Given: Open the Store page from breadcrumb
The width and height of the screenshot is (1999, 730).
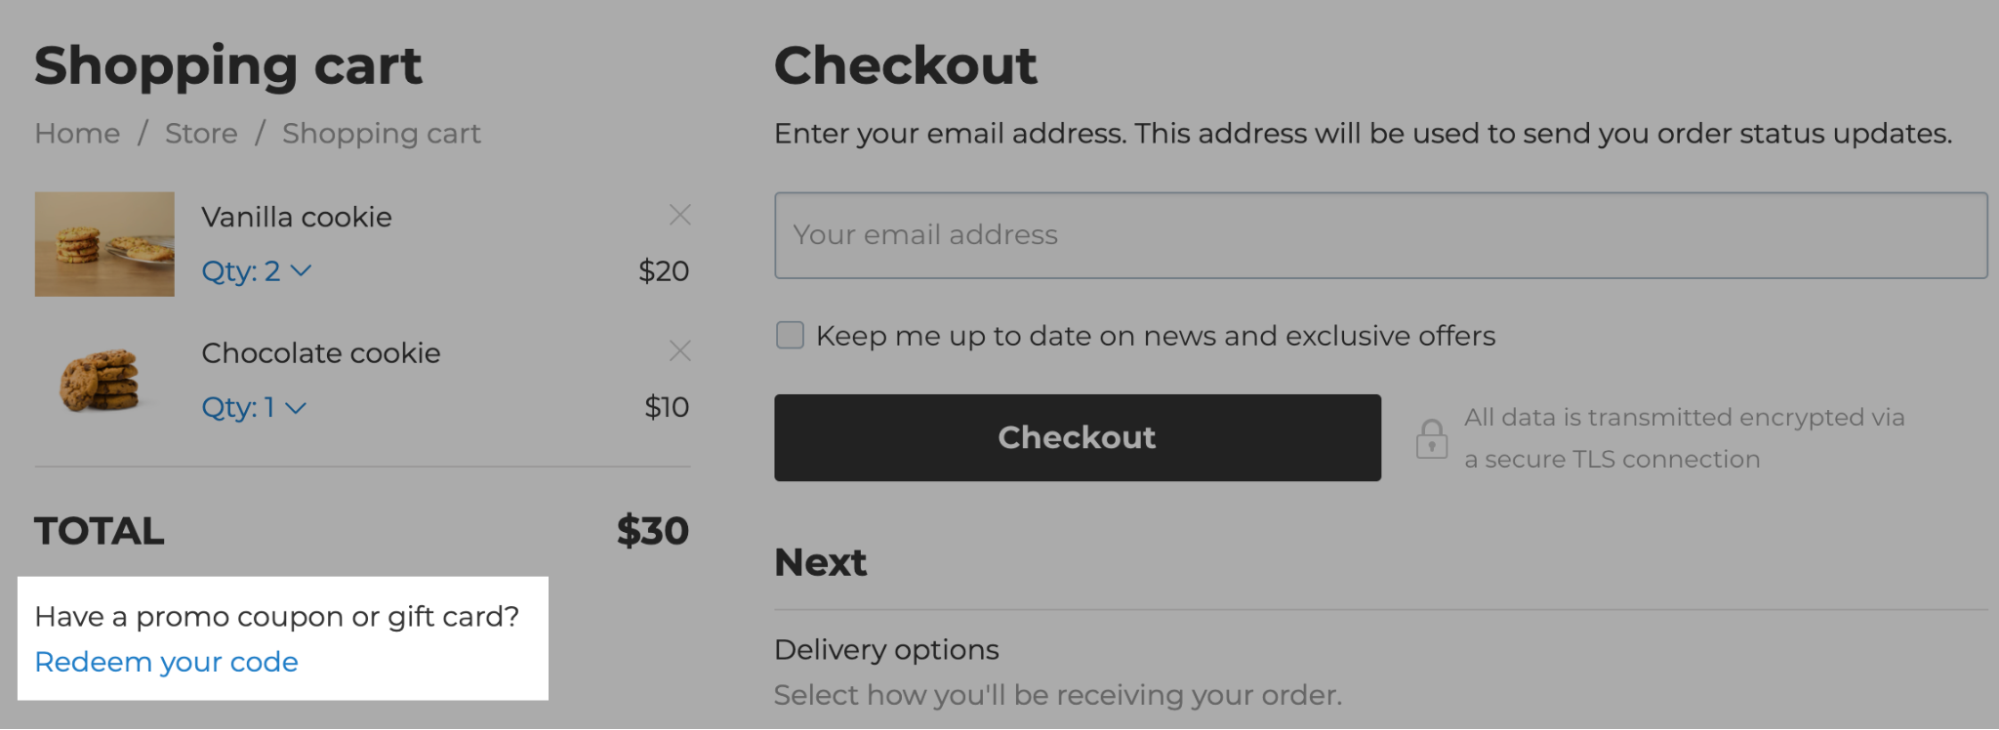Looking at the screenshot, I should [x=201, y=133].
